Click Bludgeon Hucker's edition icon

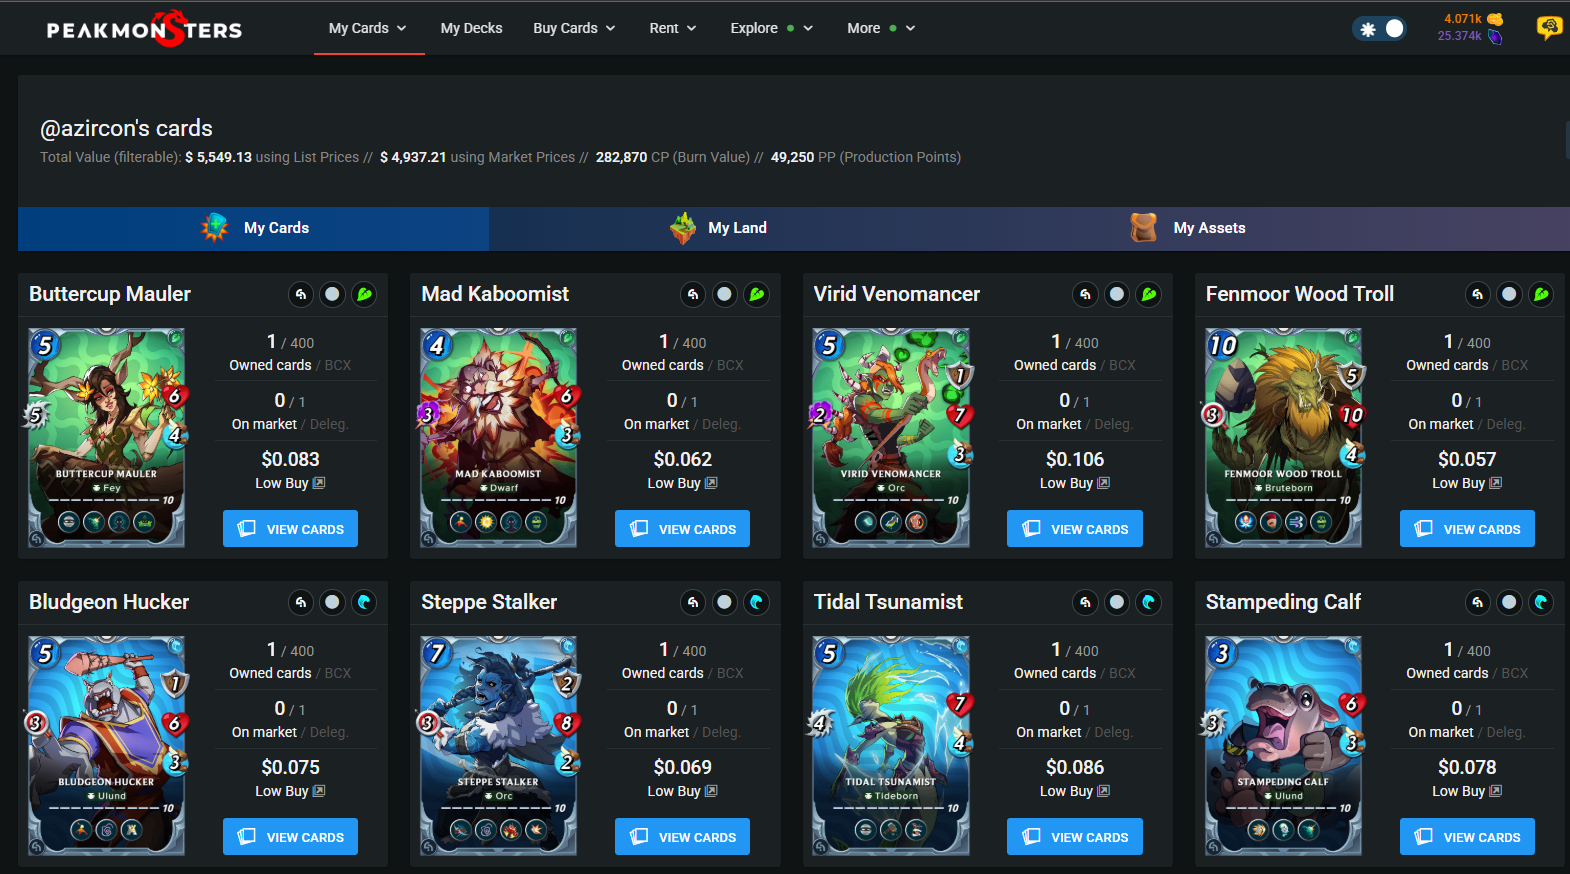tap(301, 602)
